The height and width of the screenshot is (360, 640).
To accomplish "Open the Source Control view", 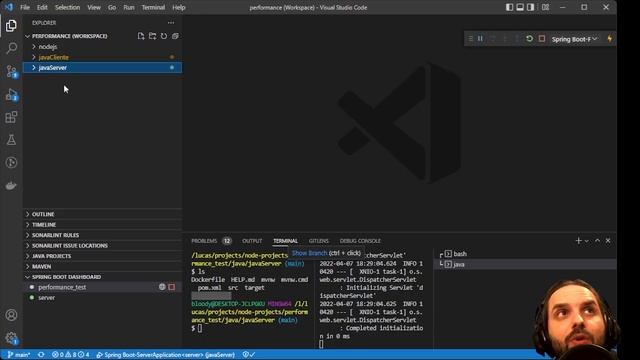I will [11, 71].
